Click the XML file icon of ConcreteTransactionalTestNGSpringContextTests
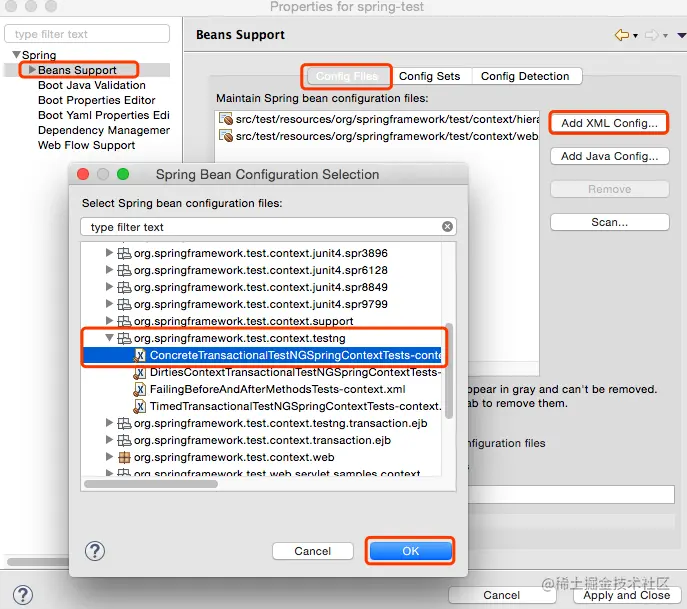Viewport: 687px width, 609px height. point(139,355)
